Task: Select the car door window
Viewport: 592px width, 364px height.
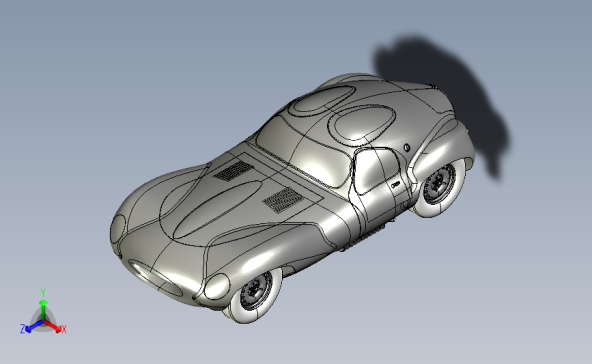Action: 378,170
